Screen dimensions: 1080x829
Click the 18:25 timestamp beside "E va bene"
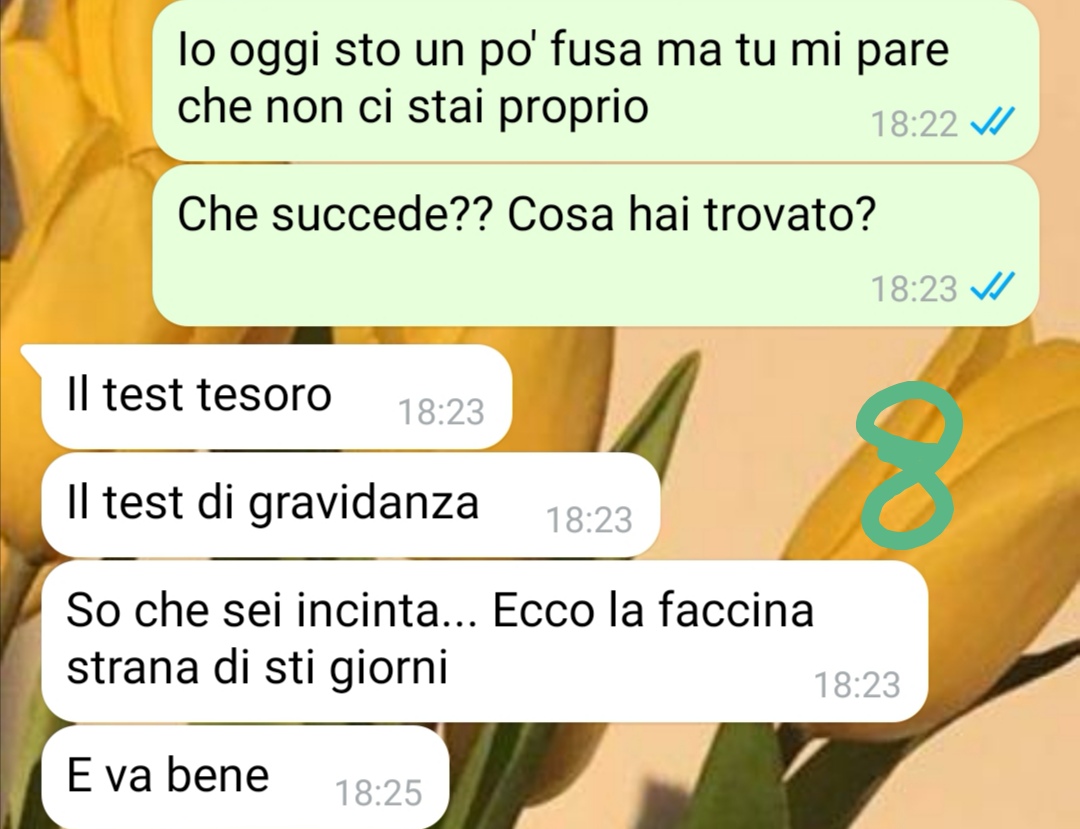point(378,793)
